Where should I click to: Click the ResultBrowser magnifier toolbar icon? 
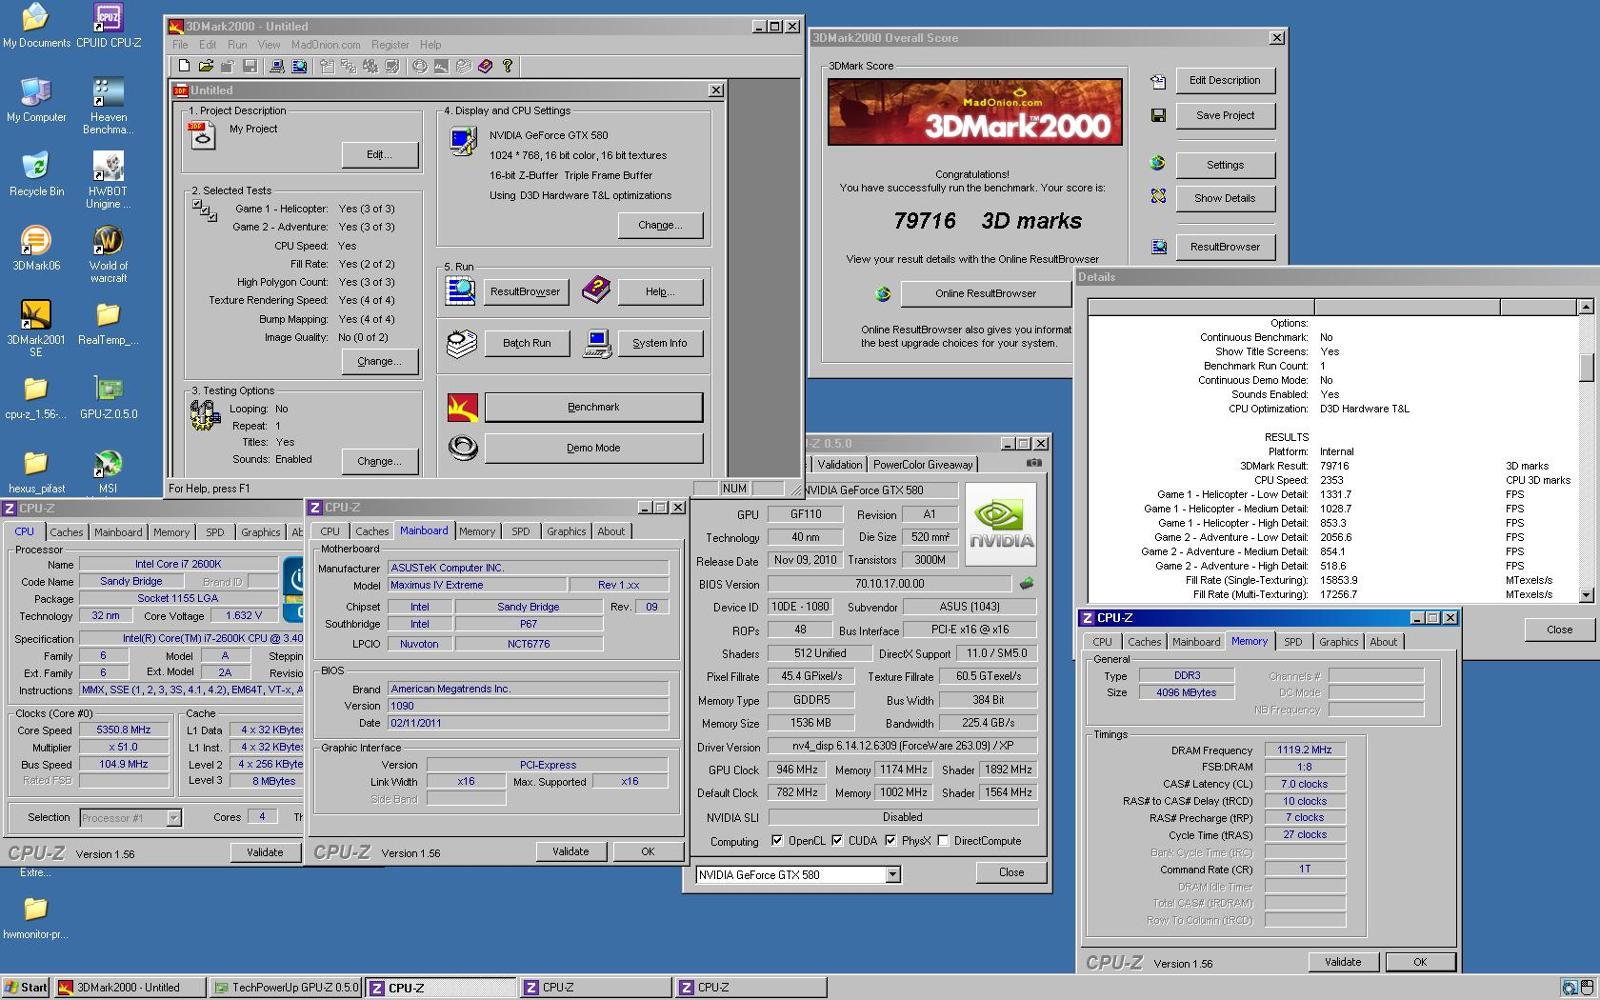click(299, 66)
